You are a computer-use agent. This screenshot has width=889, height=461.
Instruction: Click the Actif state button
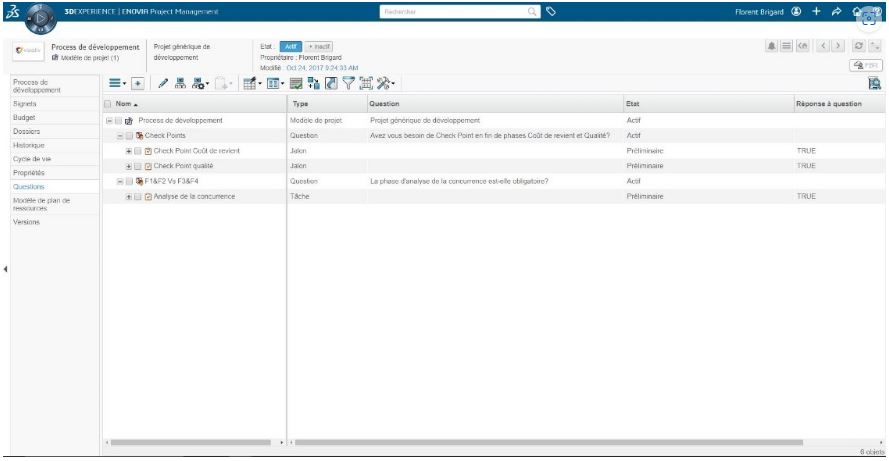click(x=290, y=46)
